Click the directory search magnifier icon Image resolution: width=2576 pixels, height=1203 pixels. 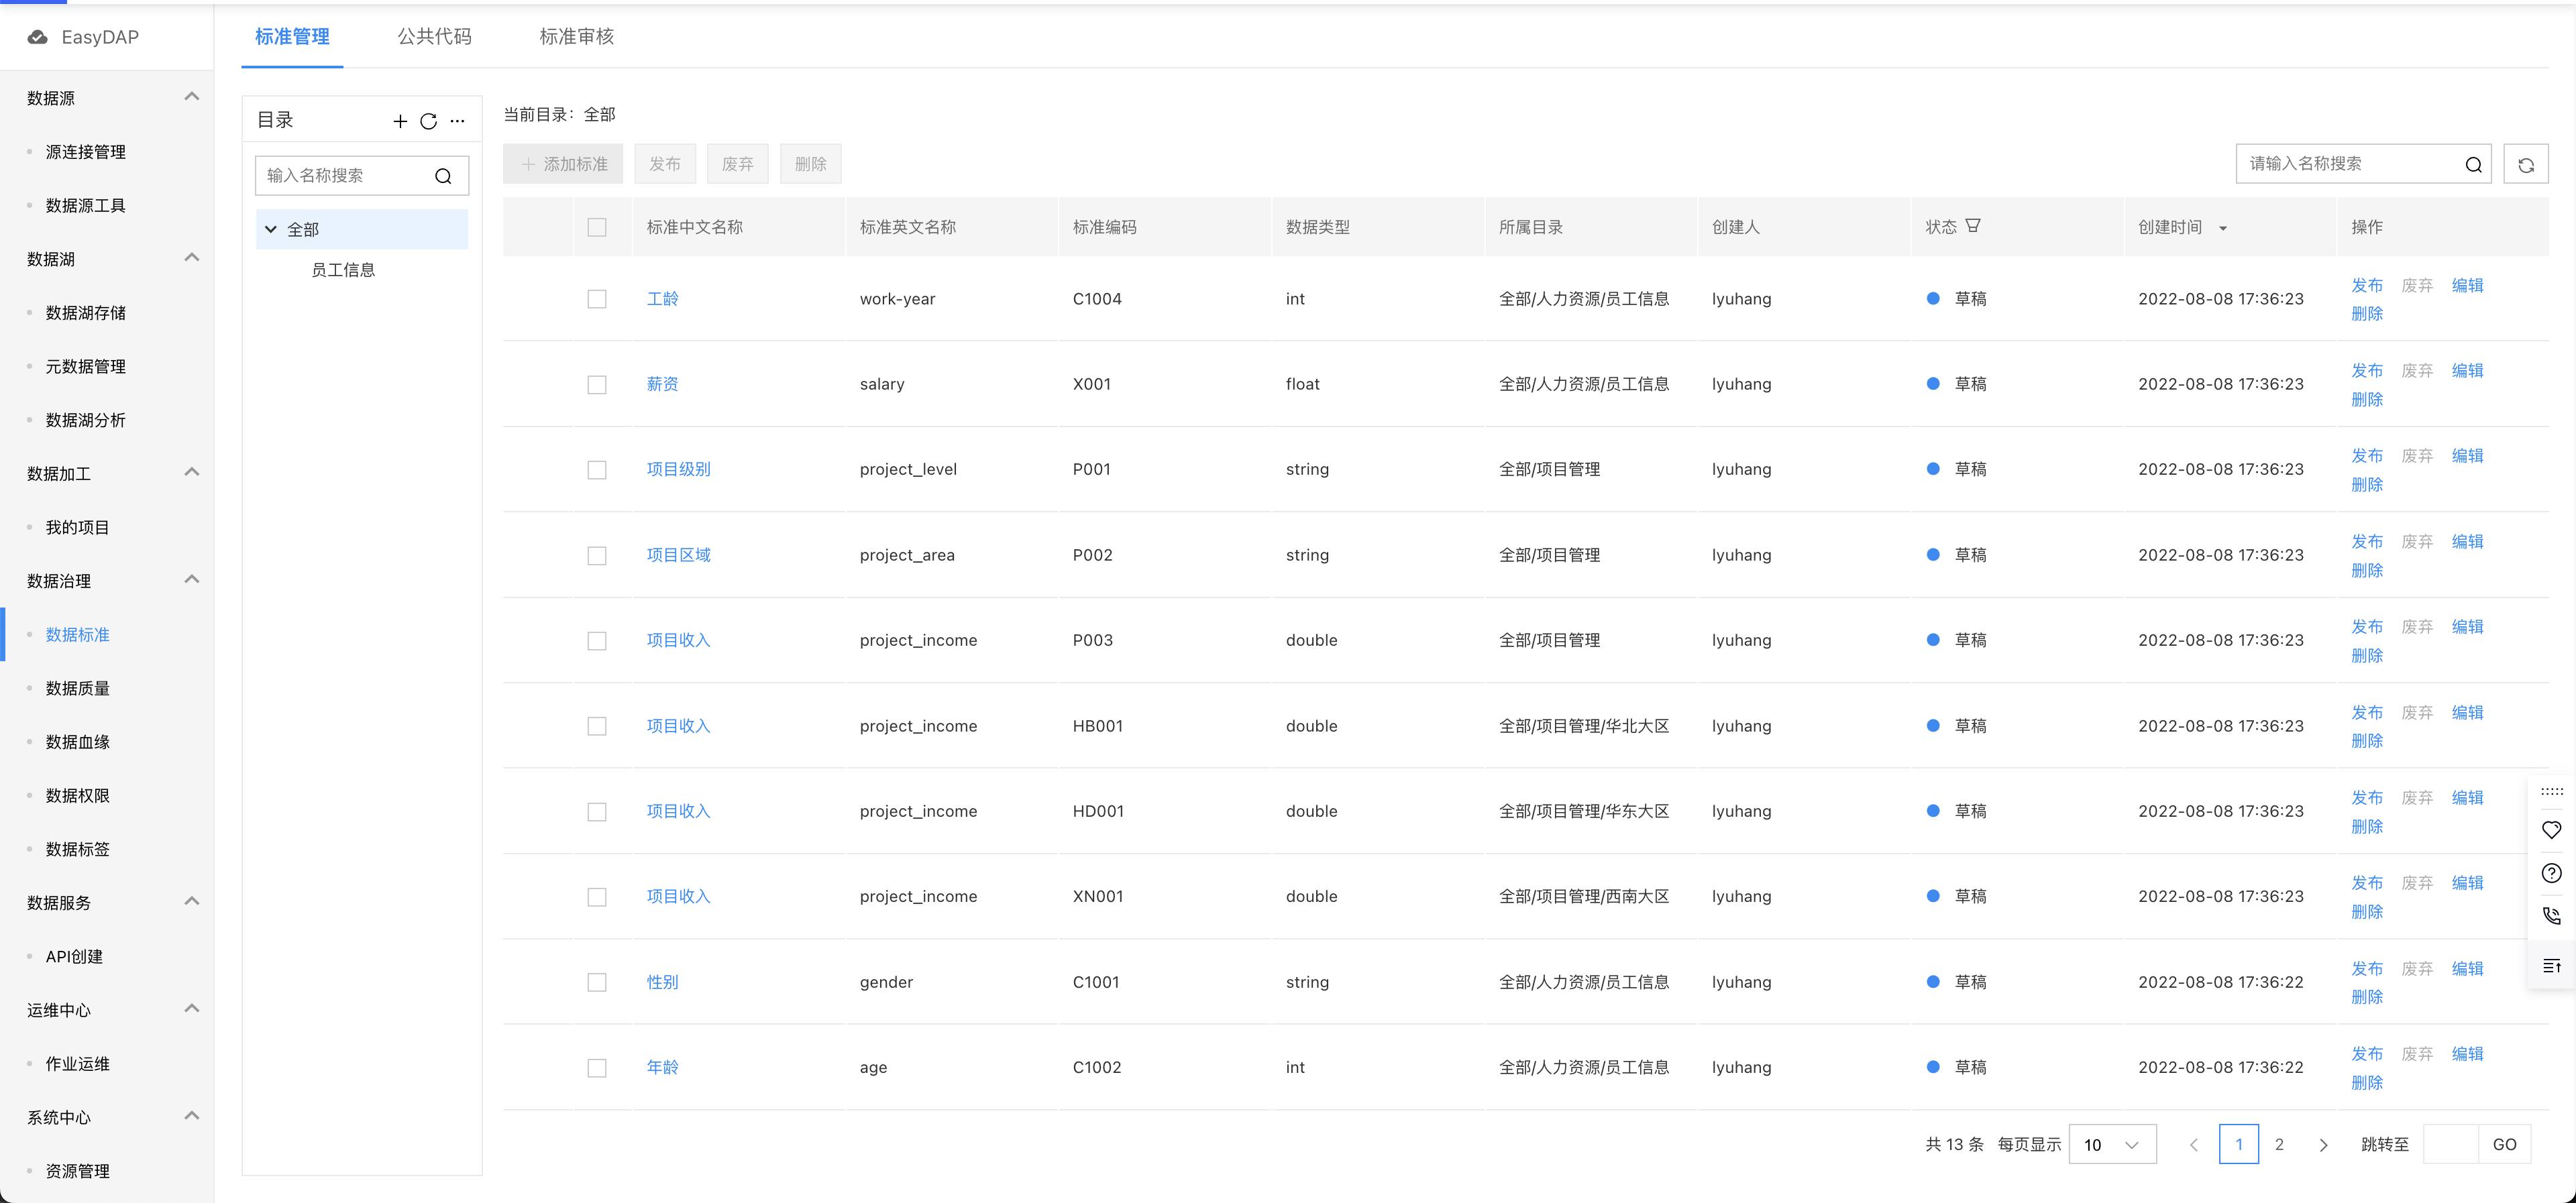pos(443,176)
